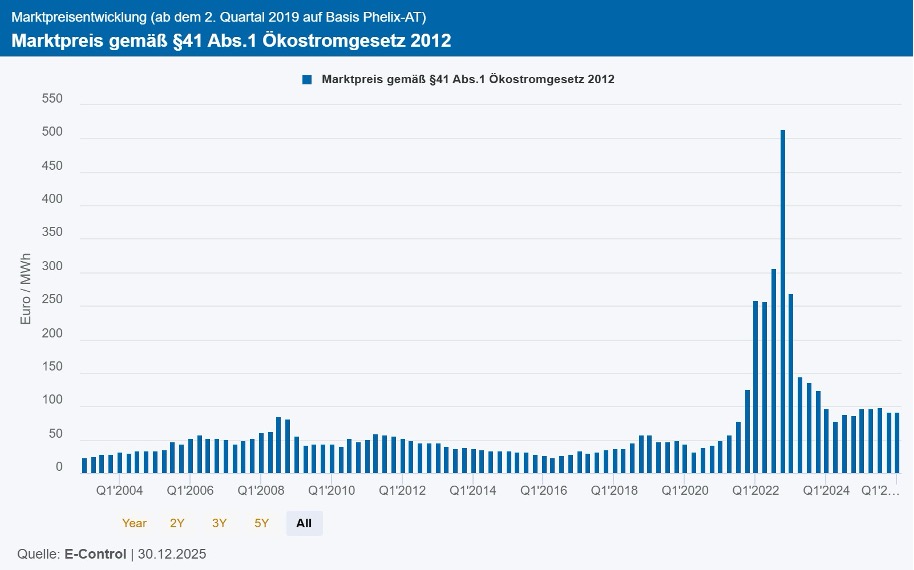The width and height of the screenshot is (914, 570).
Task: Toggle the Marktpreis series via legend label
Action: point(467,79)
